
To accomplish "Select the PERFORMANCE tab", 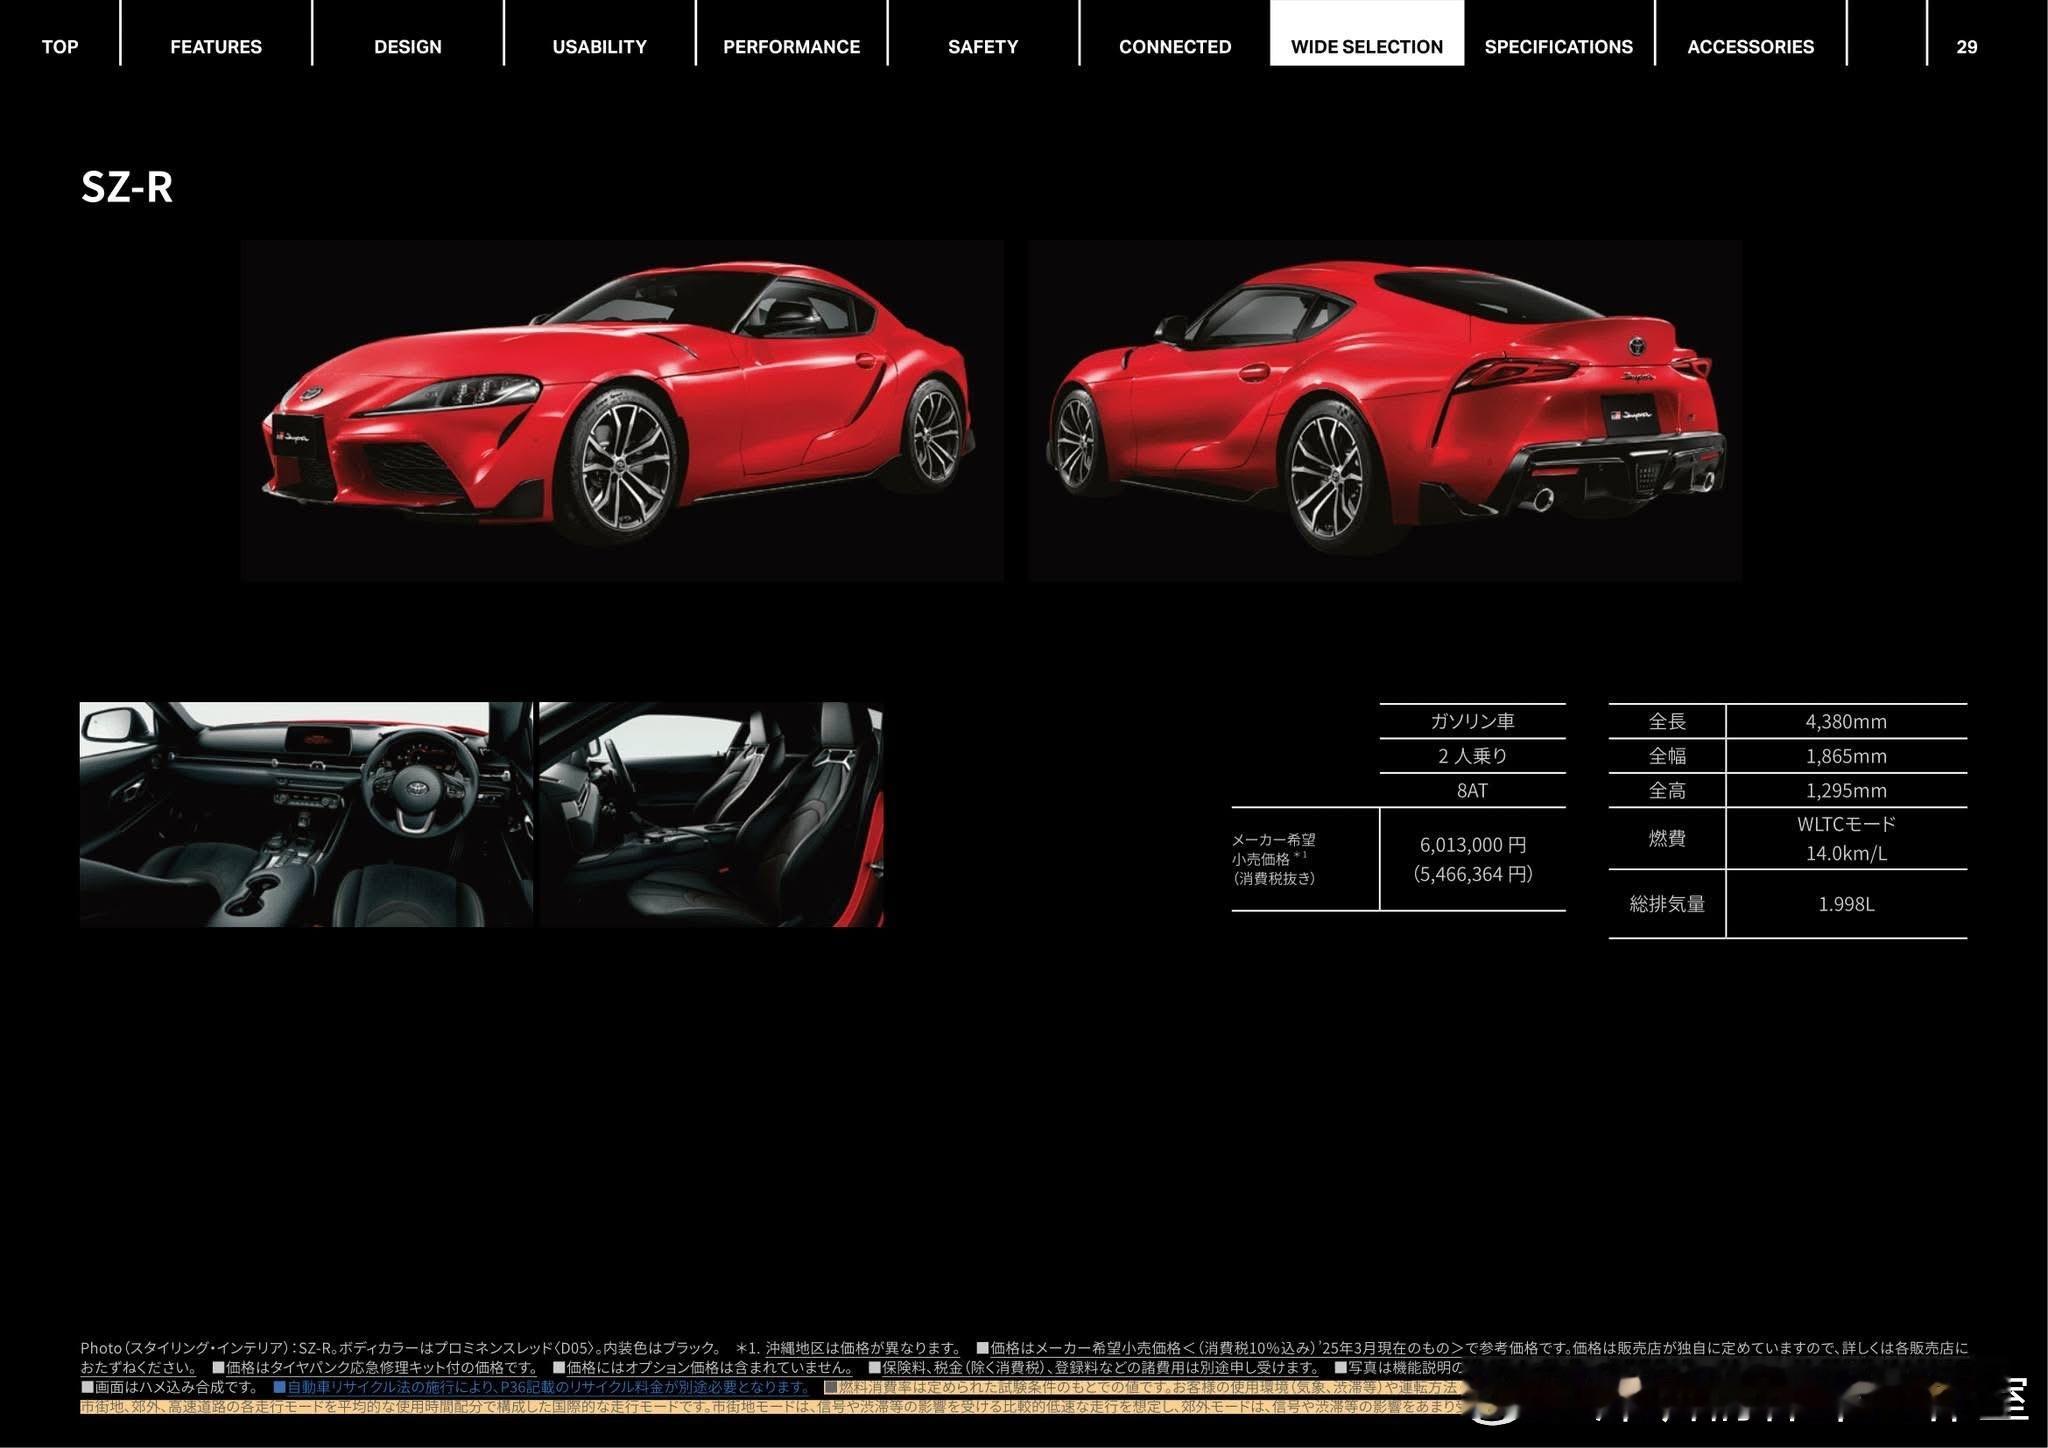I will tap(791, 47).
